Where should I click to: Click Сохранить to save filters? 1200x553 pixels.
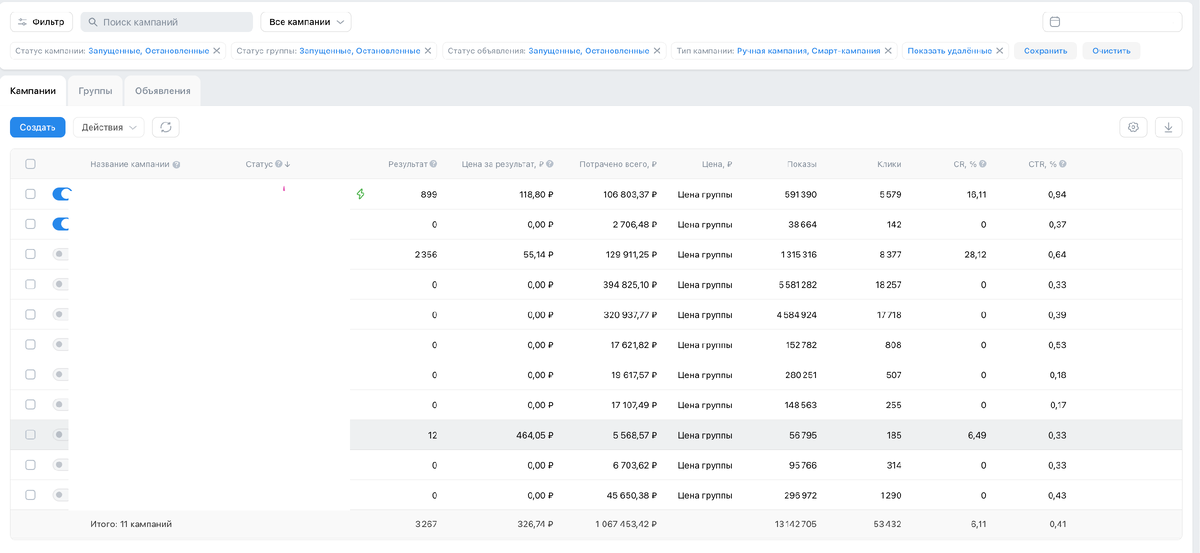click(x=1045, y=50)
